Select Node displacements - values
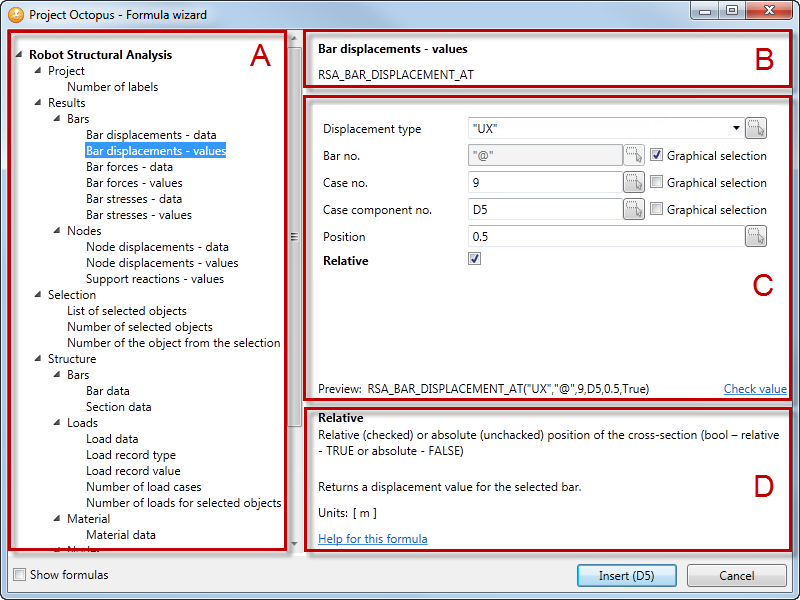The image size is (800, 600). (x=162, y=263)
